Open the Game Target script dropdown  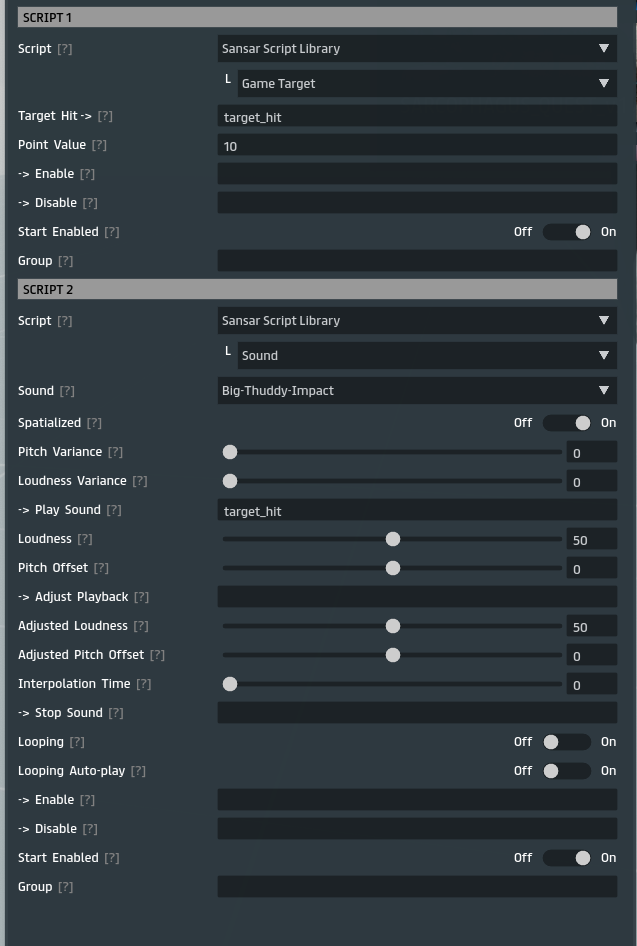[427, 83]
